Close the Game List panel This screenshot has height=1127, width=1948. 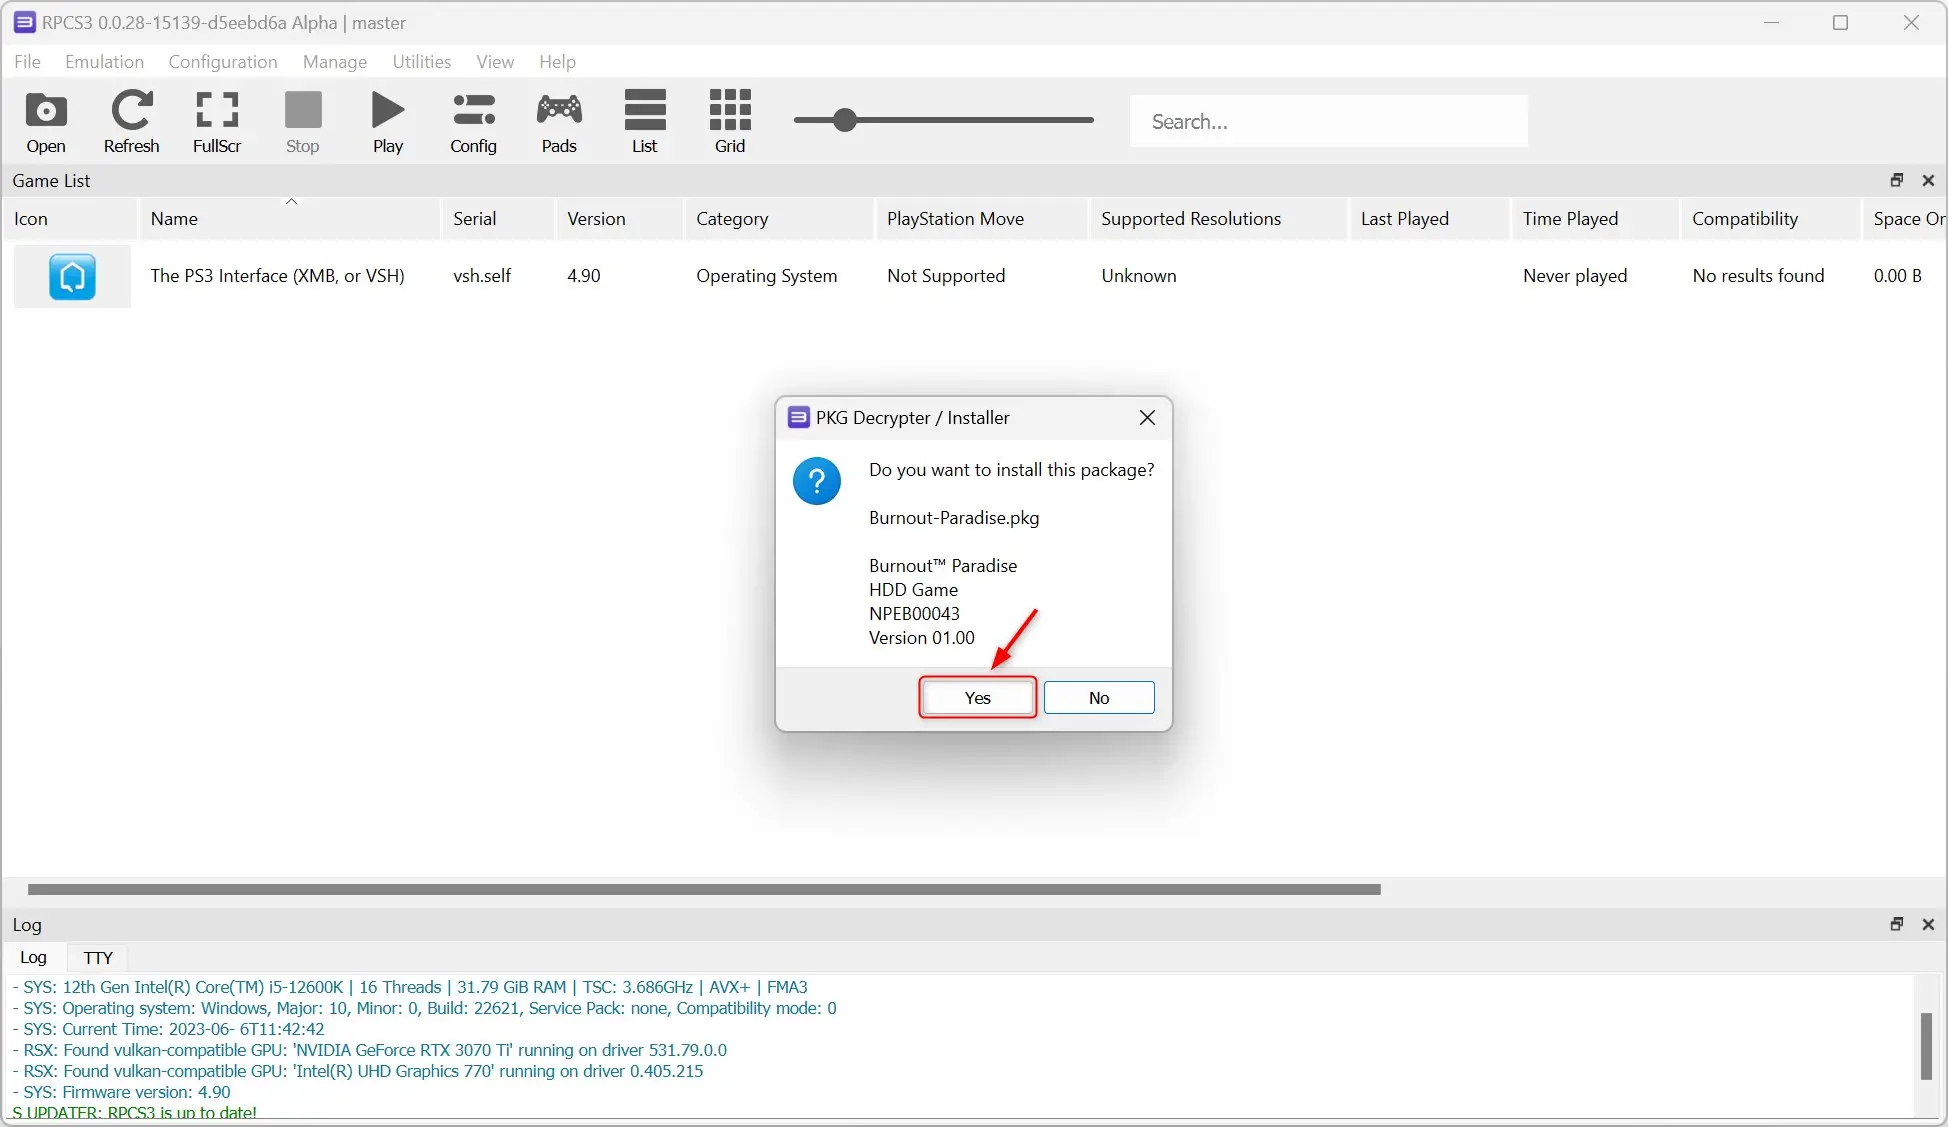click(1928, 180)
